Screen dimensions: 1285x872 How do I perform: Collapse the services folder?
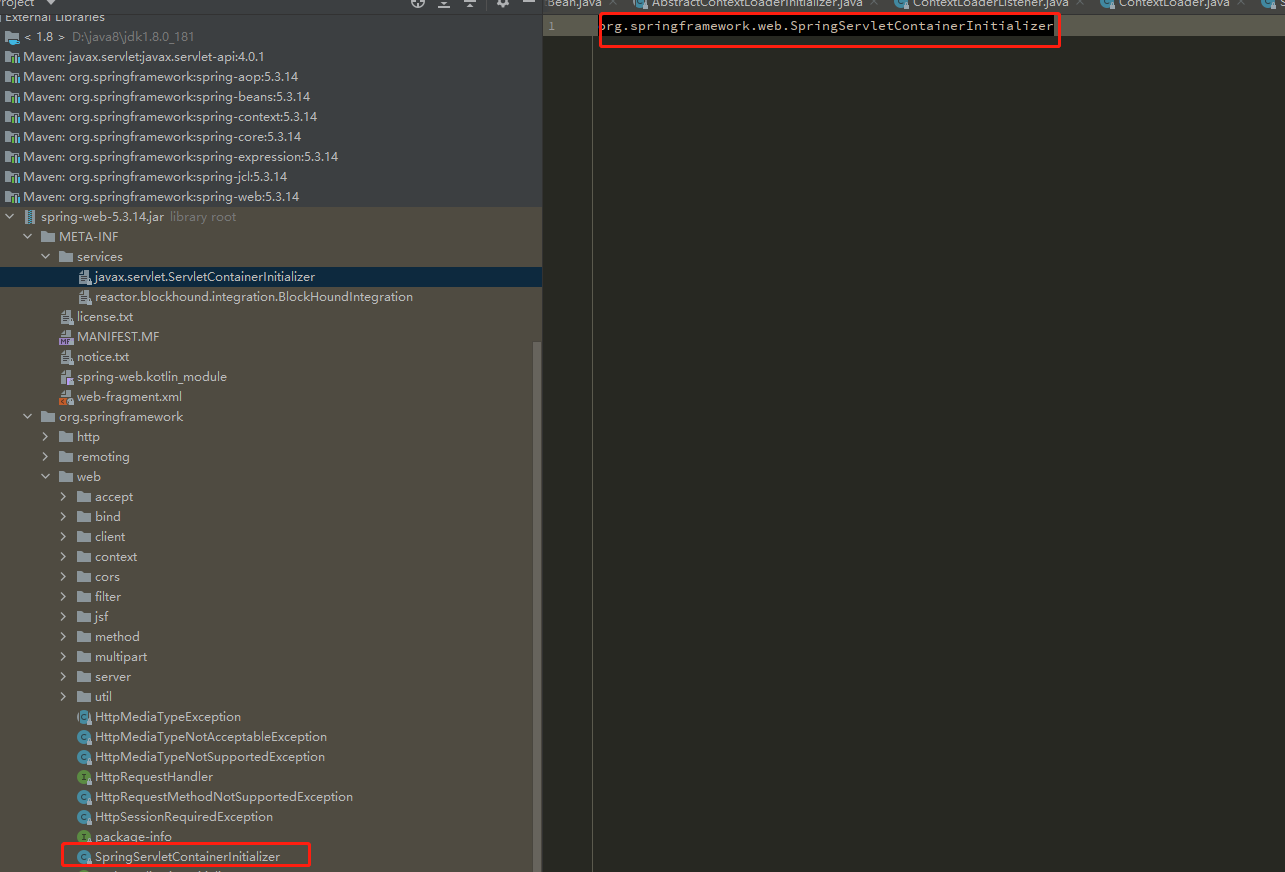tap(46, 257)
